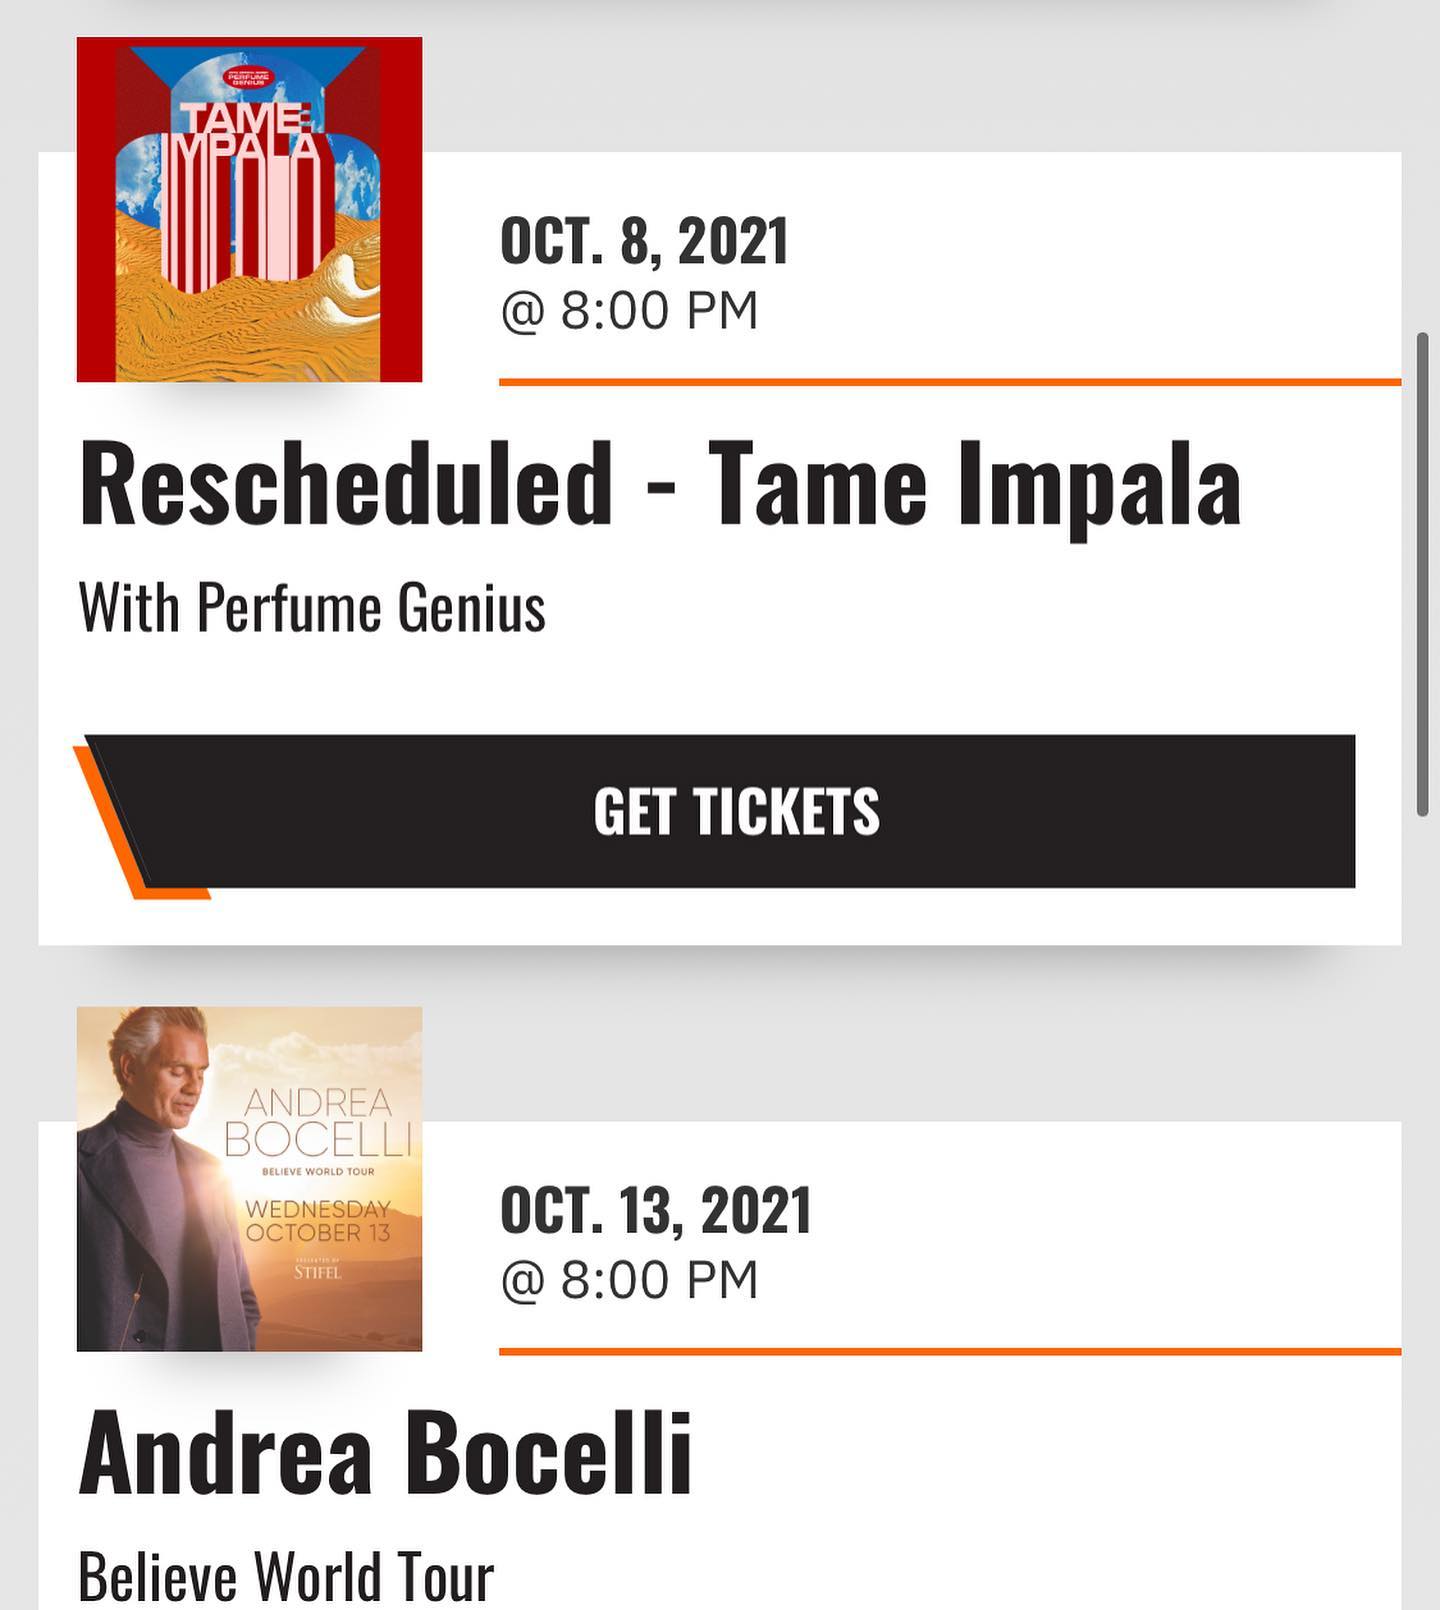Open the Tame Impala poster thumbnail

249,209
